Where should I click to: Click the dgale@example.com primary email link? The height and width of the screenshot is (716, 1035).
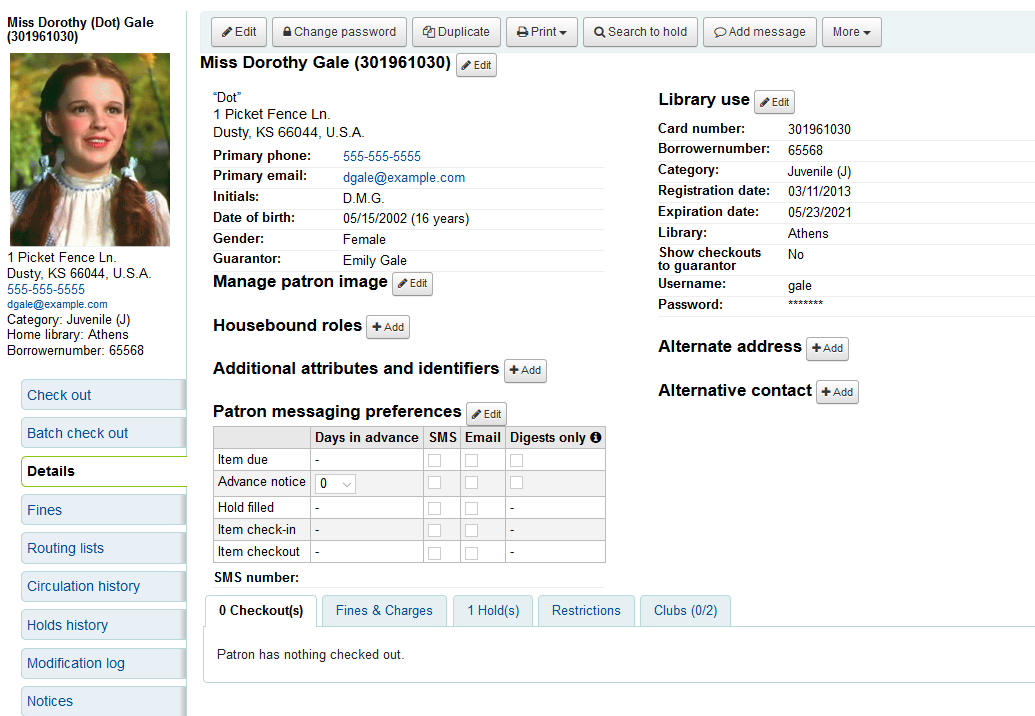tap(403, 177)
